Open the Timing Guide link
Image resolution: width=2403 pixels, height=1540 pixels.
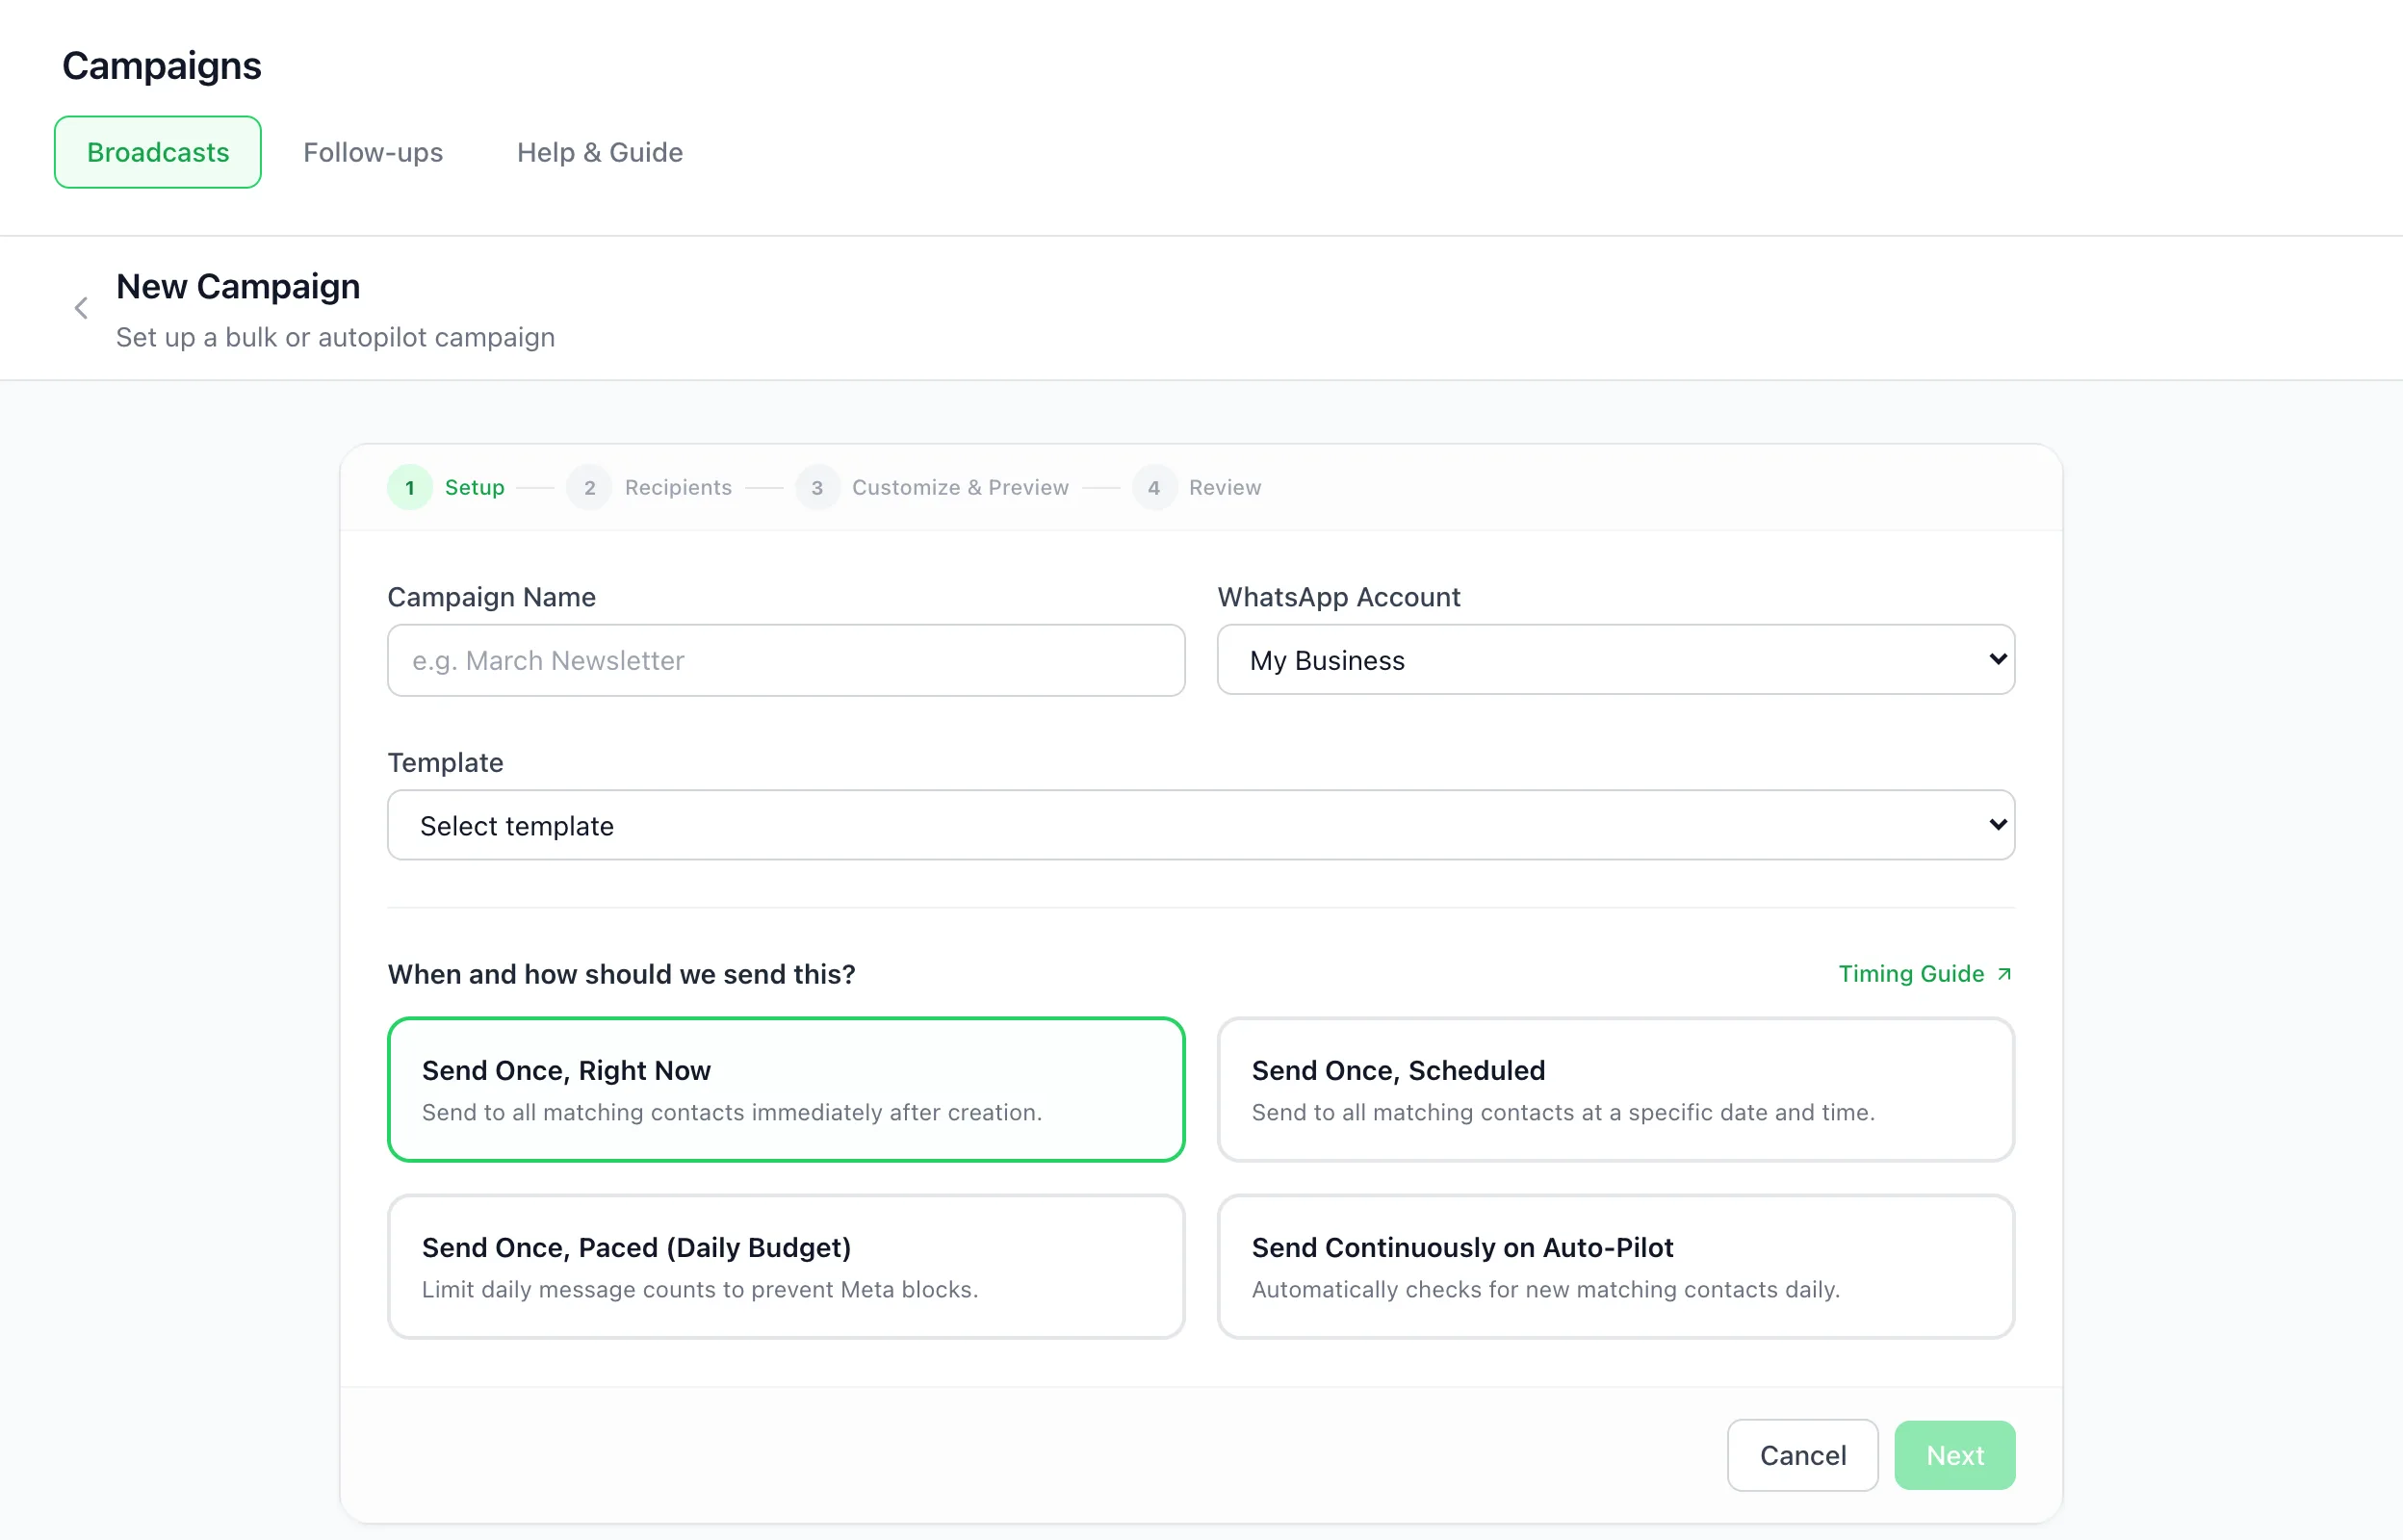click(1925, 974)
